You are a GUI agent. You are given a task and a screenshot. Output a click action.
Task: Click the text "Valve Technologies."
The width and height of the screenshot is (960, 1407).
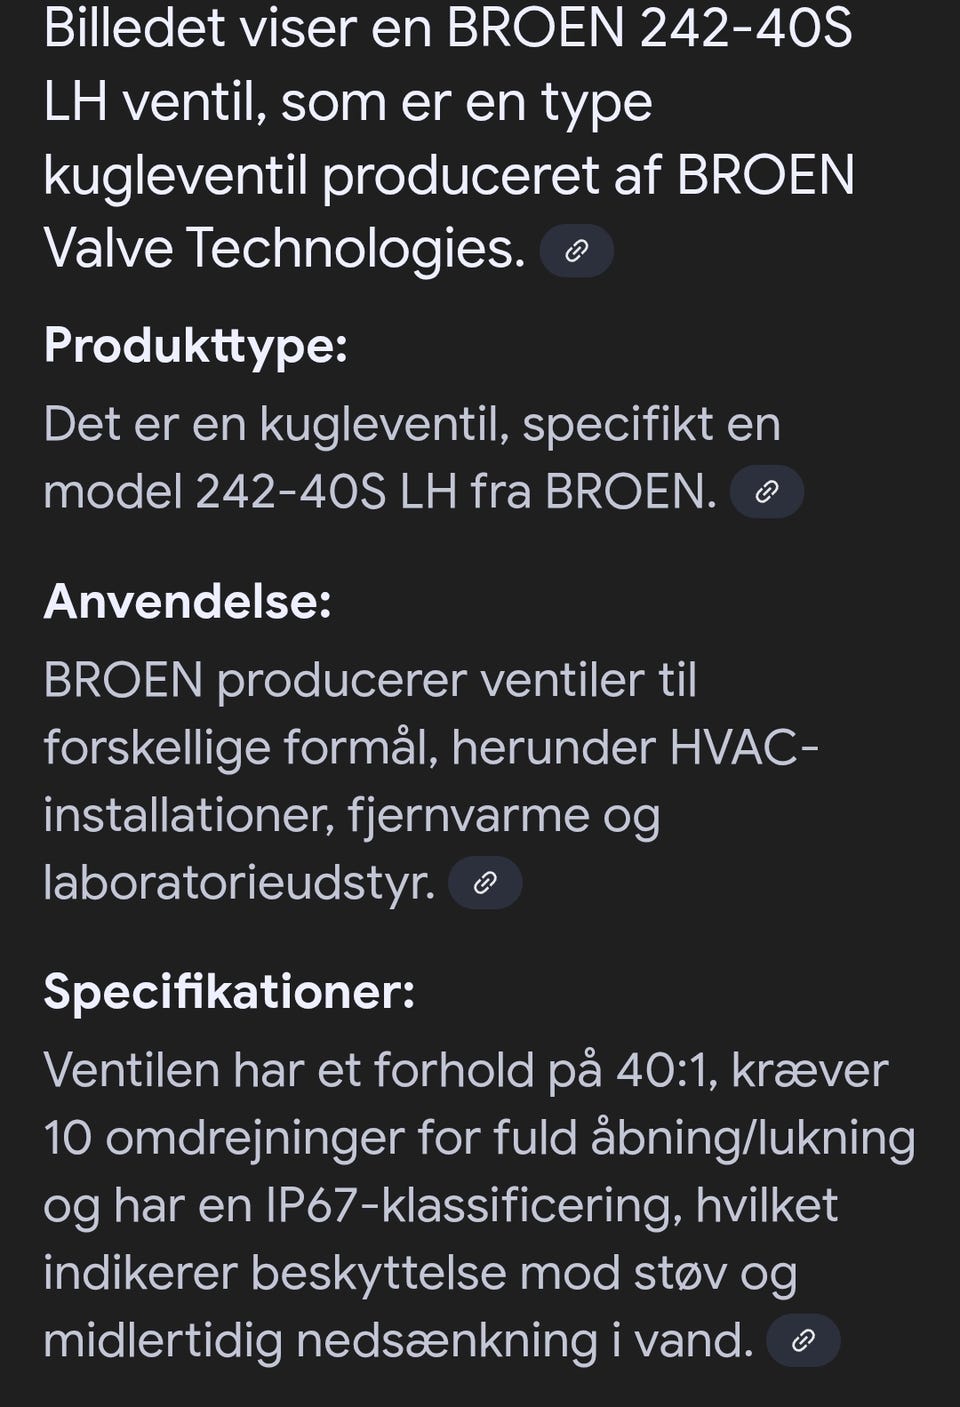pos(285,248)
